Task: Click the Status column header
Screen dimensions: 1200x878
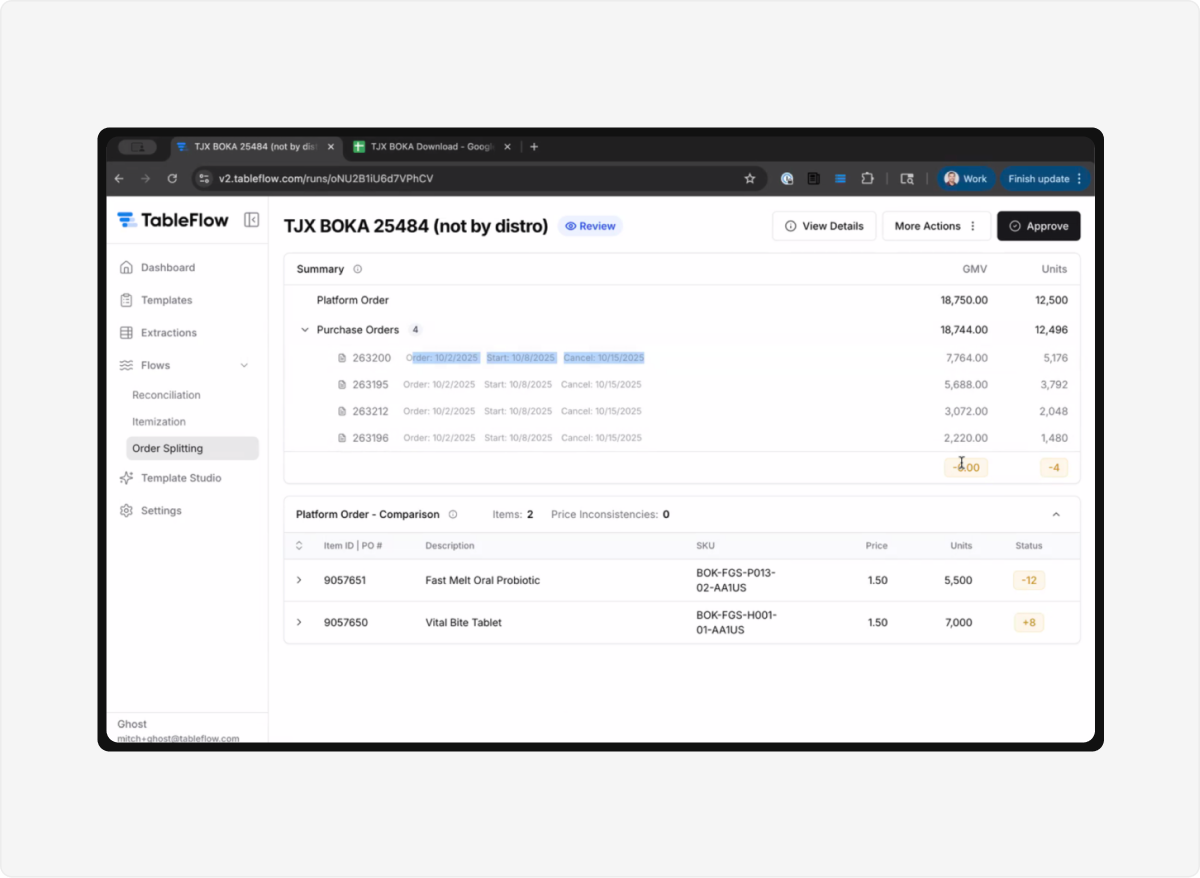Action: (1028, 546)
